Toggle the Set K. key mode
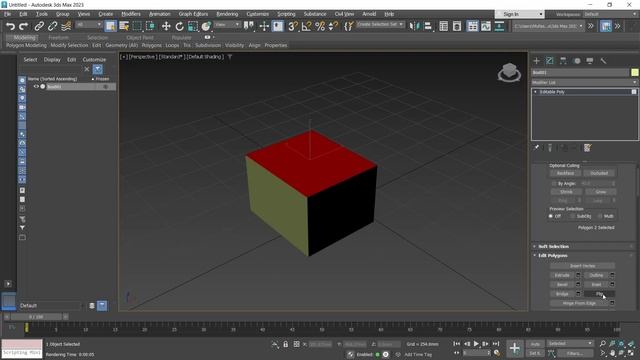 (535, 353)
